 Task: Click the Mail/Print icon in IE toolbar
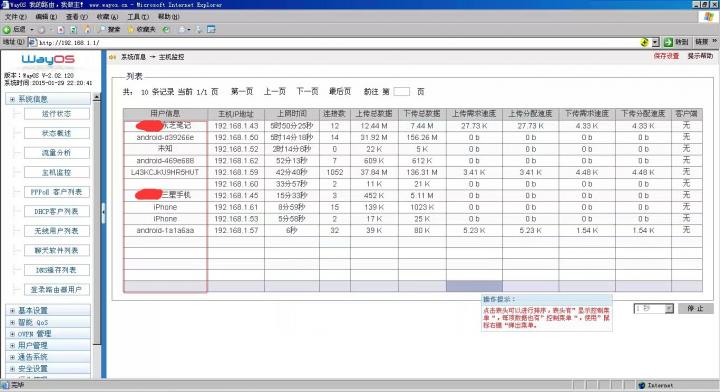pos(182,29)
